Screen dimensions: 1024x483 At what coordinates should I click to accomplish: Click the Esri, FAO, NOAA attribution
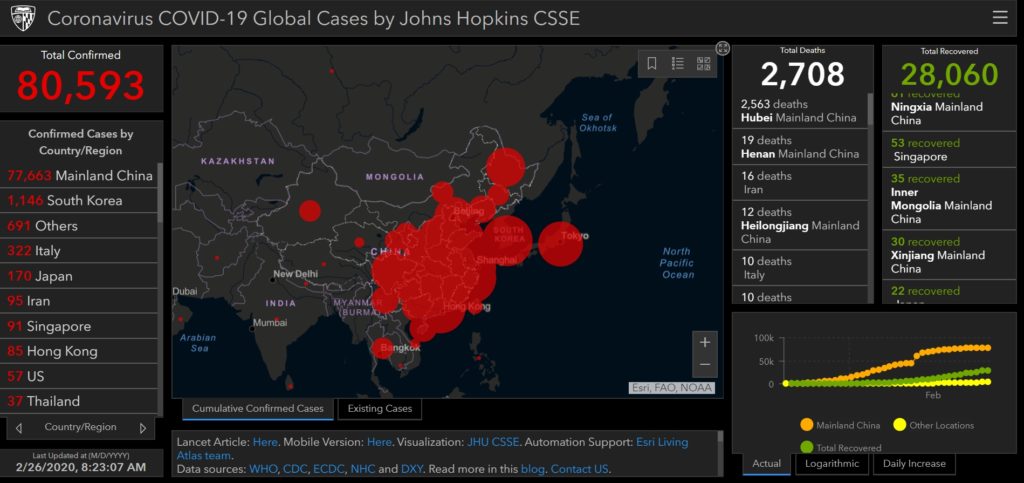pyautogui.click(x=672, y=388)
